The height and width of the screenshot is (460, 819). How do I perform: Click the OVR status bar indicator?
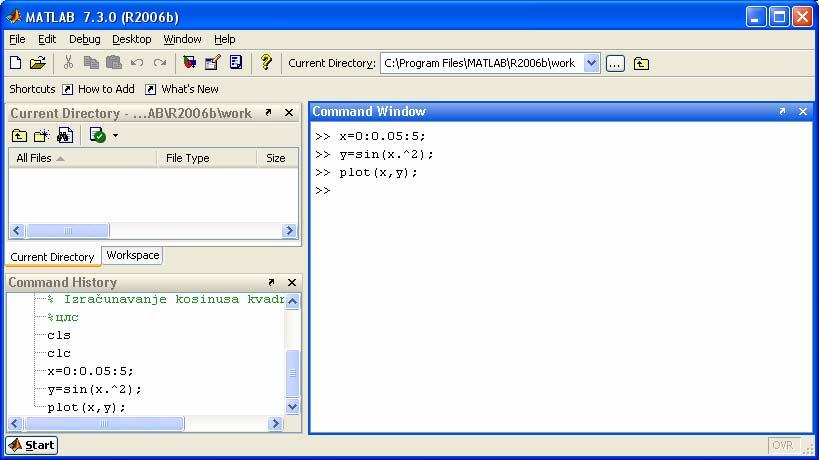pyautogui.click(x=783, y=445)
